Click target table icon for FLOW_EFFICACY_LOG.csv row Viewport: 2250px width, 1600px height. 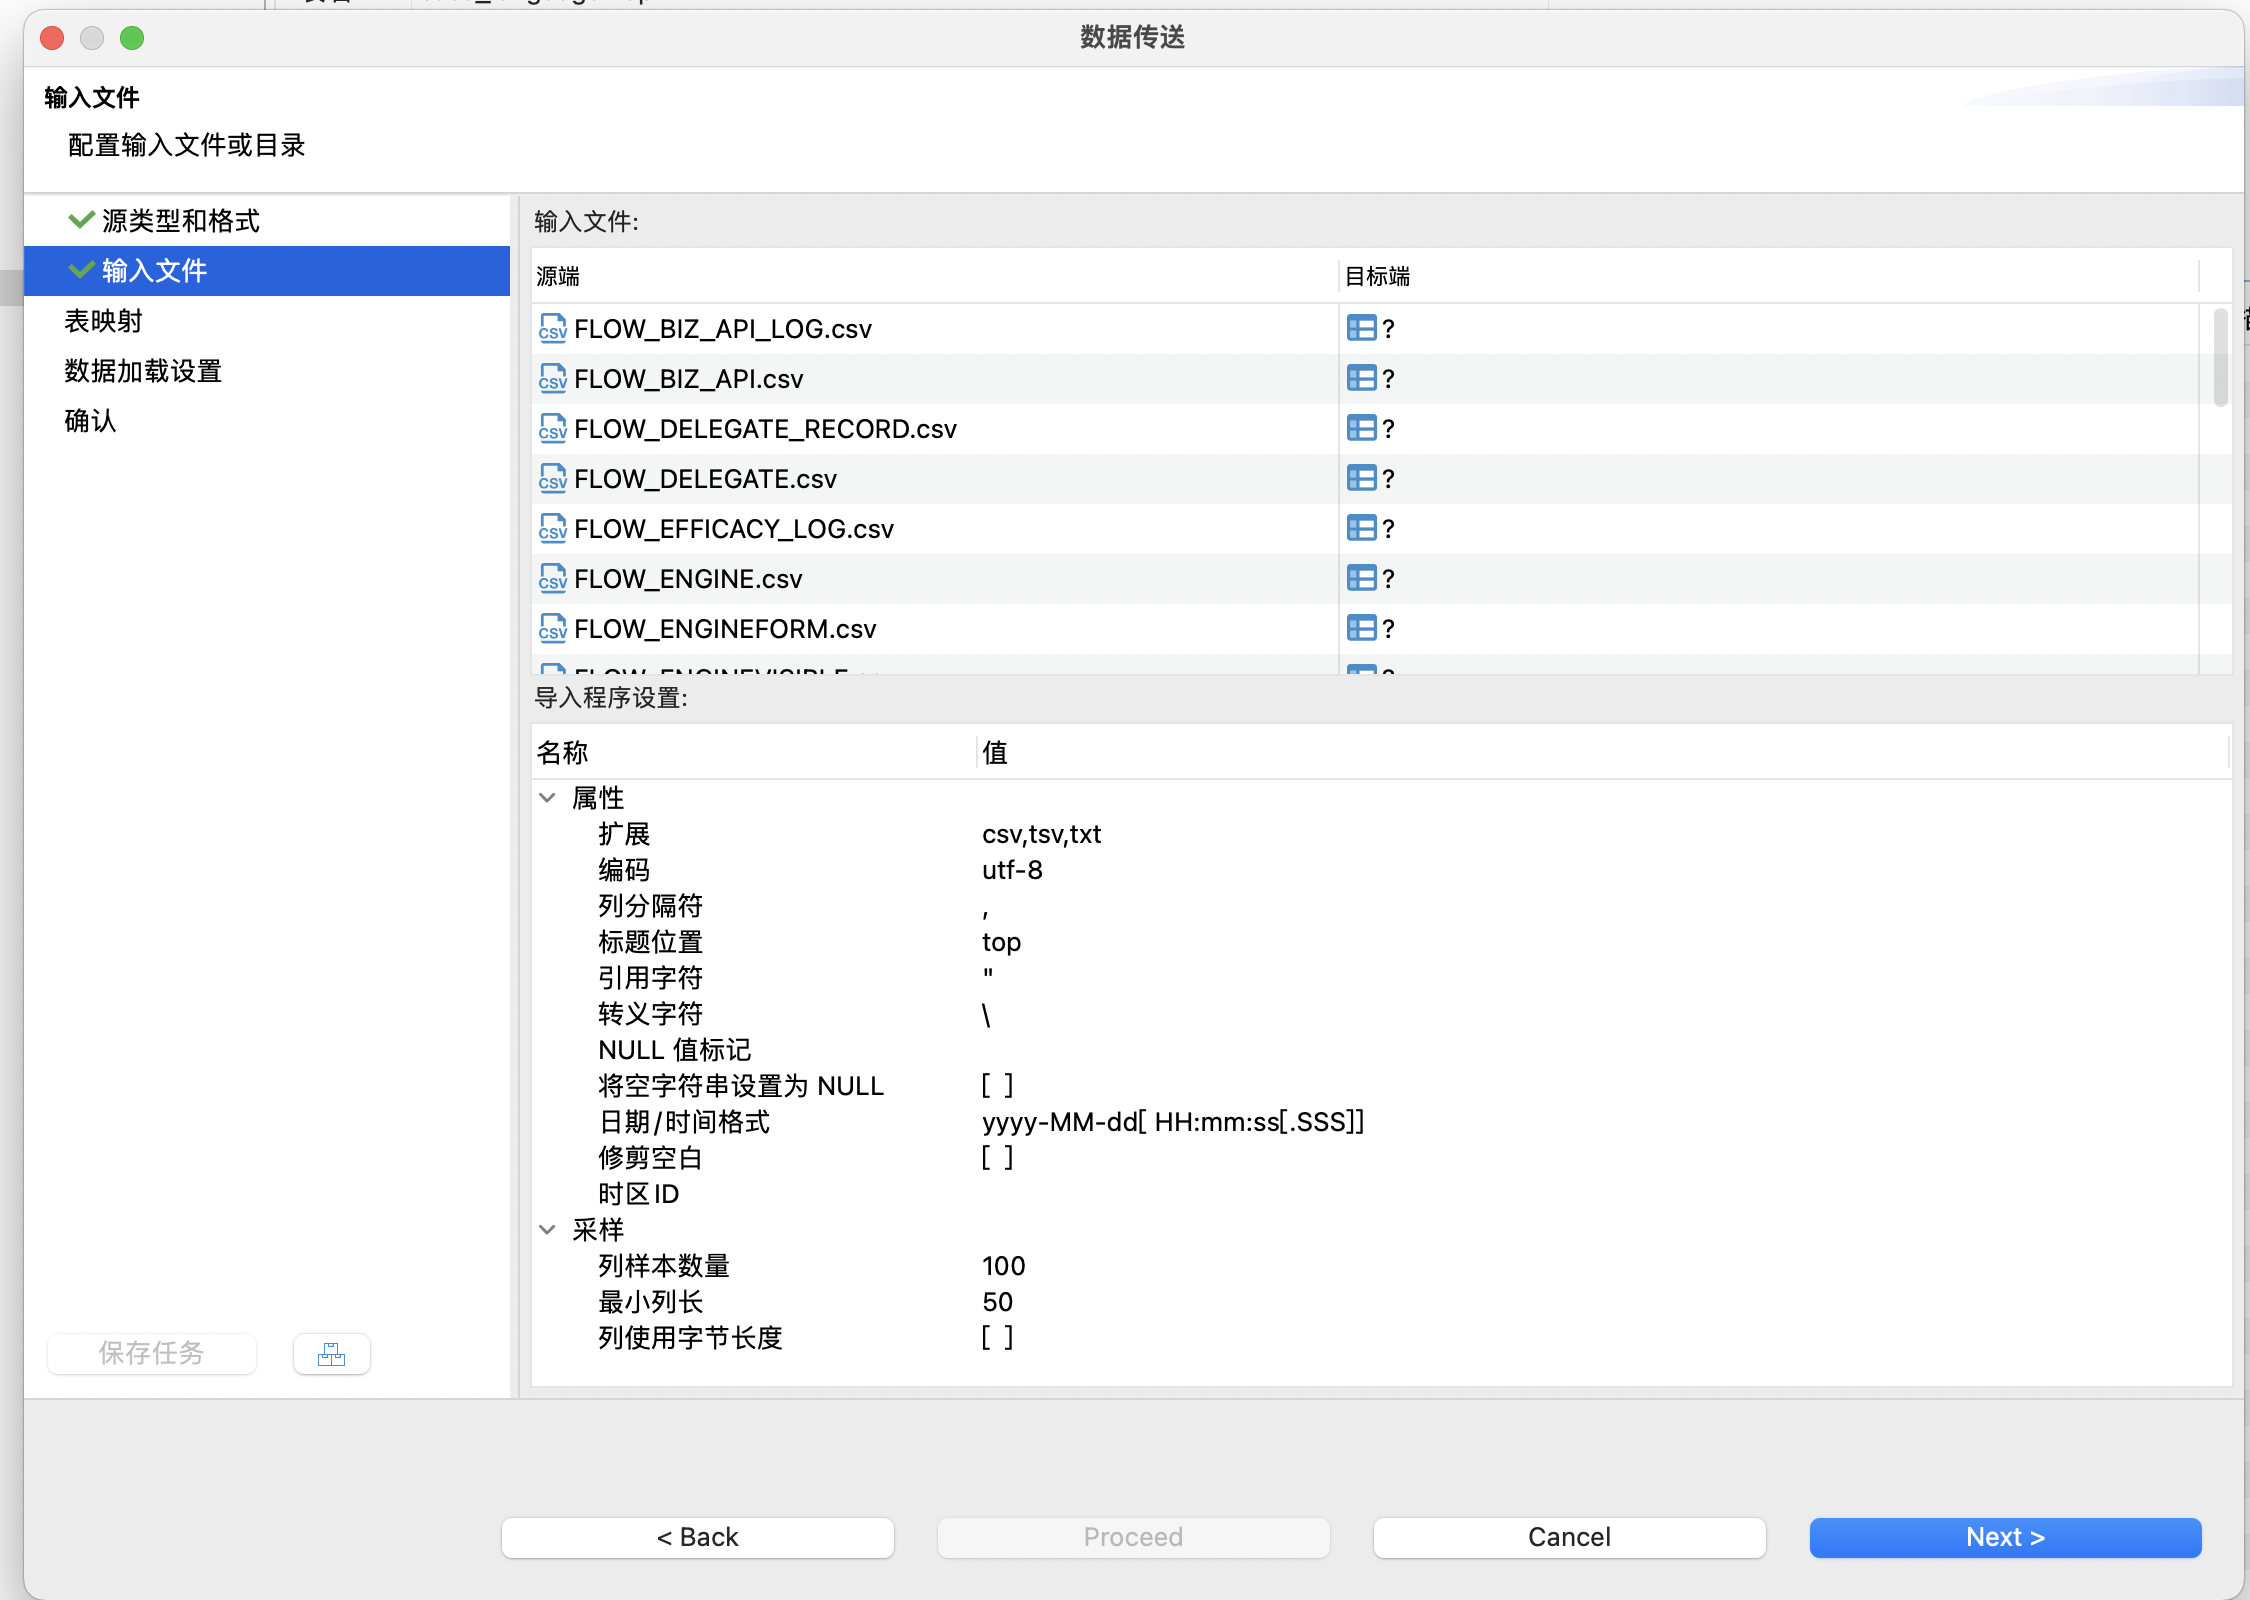(x=1361, y=529)
